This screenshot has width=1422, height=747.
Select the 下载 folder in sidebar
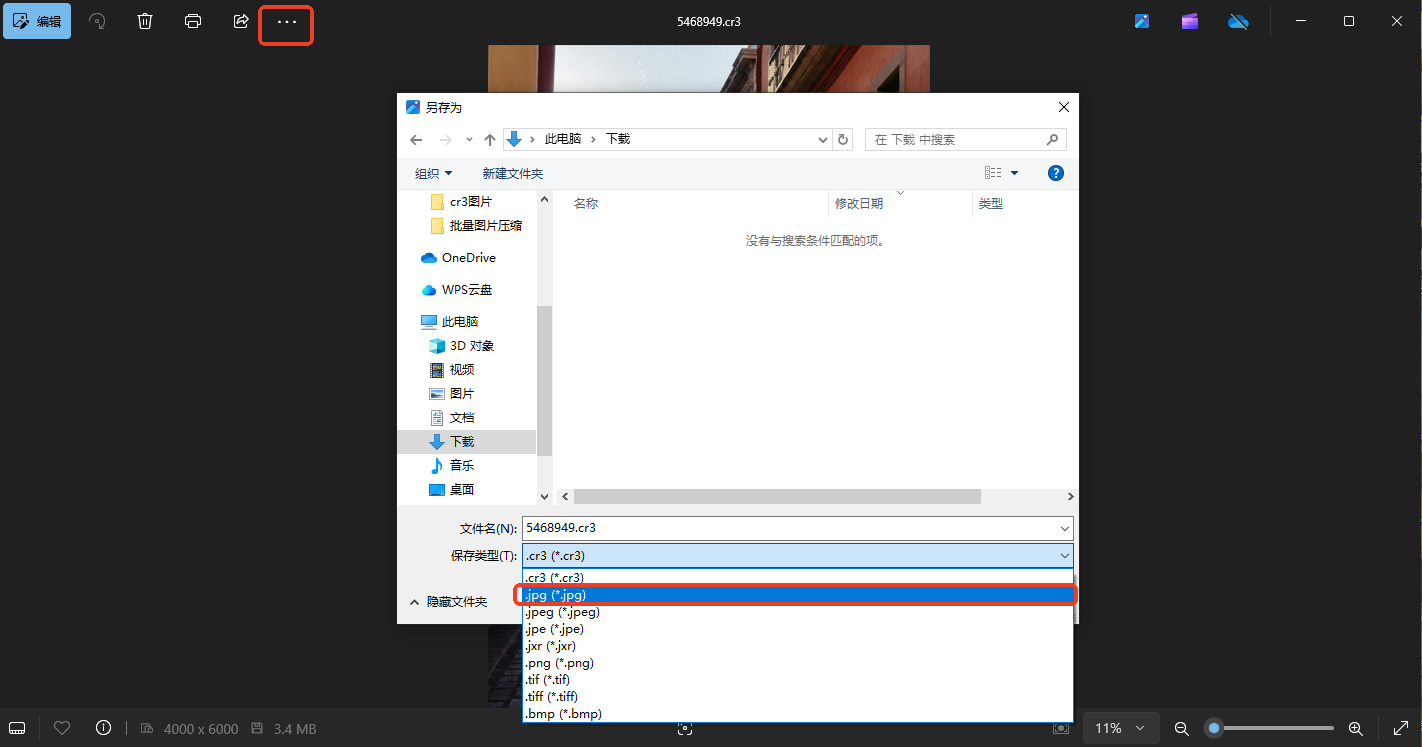(x=461, y=441)
